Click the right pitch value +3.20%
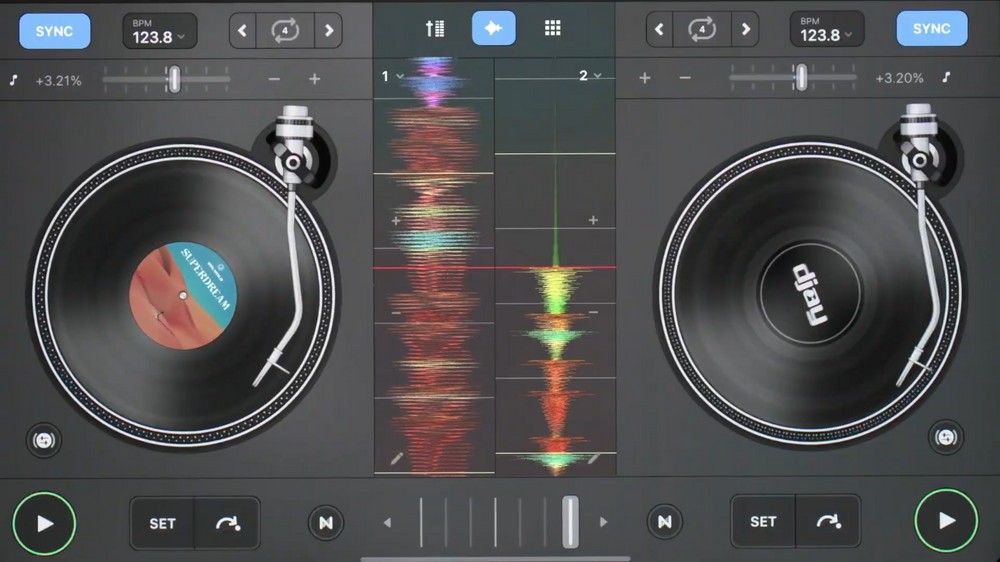 click(x=899, y=78)
